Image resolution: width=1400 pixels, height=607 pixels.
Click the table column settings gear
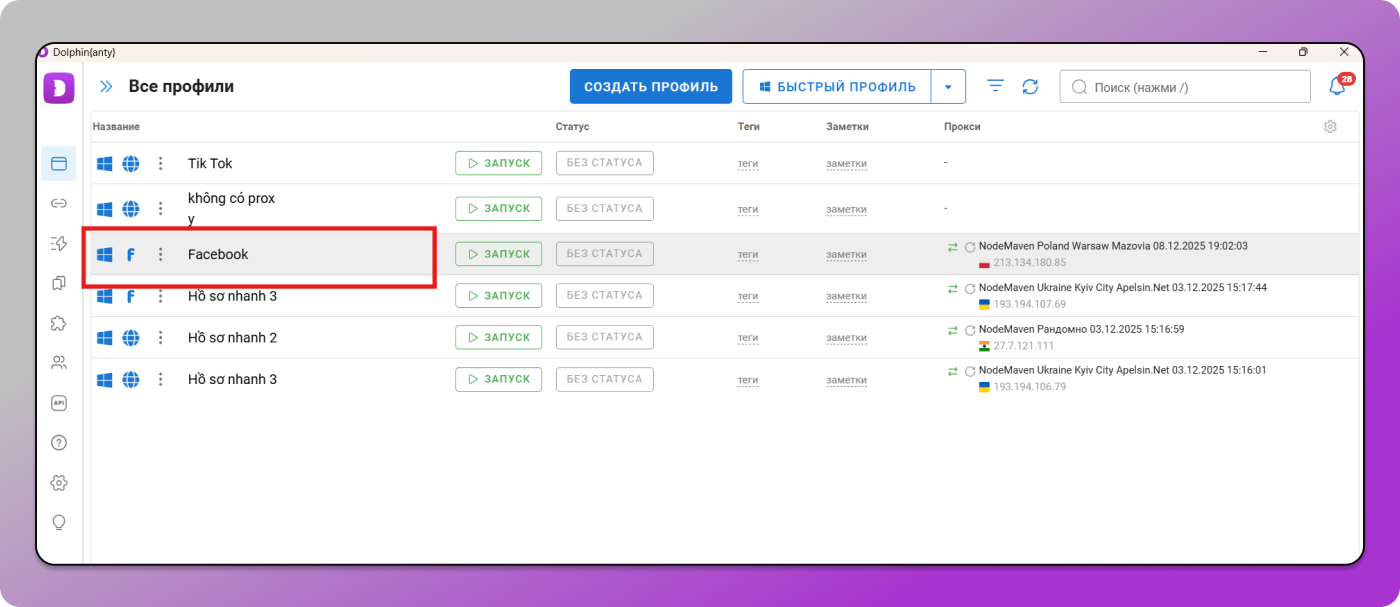[x=1330, y=127]
